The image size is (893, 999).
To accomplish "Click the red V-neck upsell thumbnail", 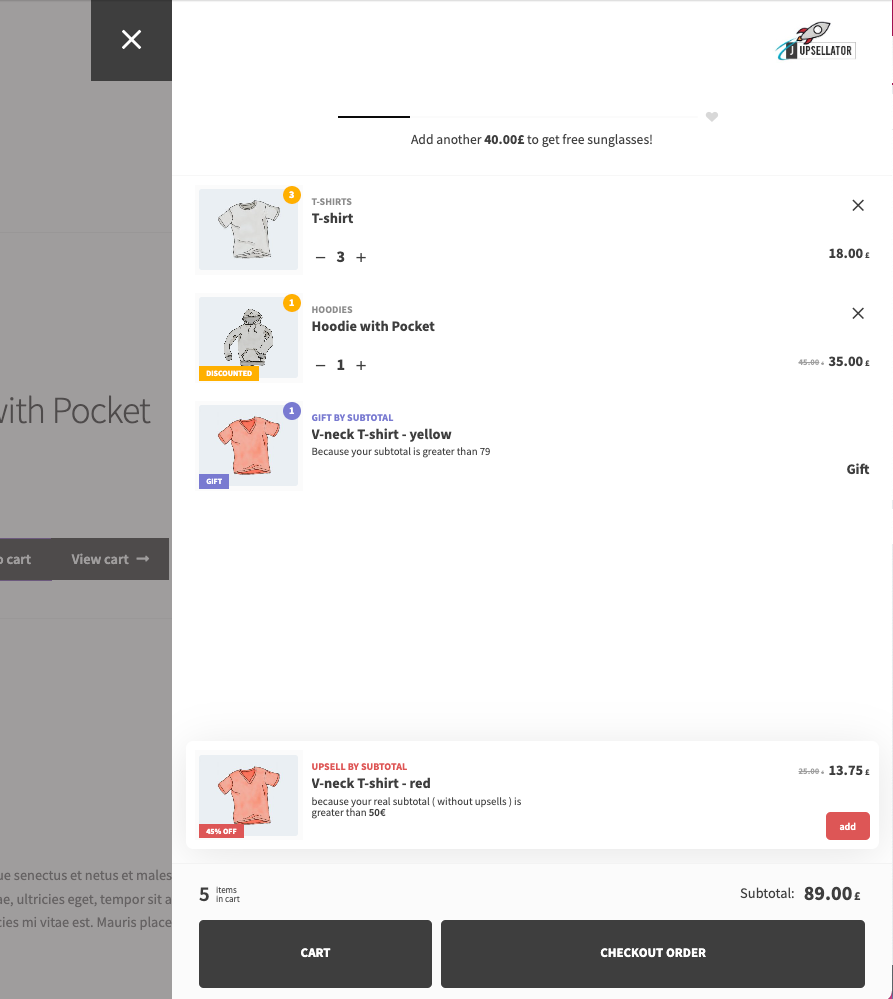I will [248, 796].
